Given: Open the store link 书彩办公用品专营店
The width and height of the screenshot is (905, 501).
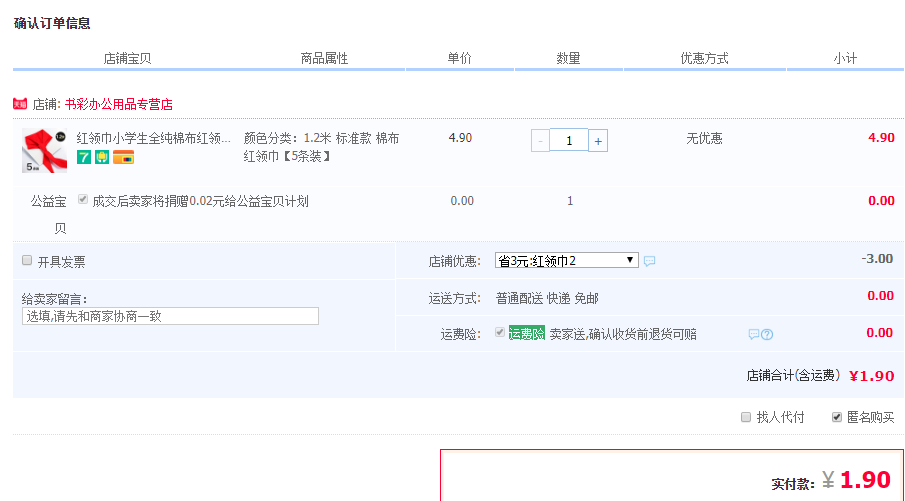Looking at the screenshot, I should click(119, 104).
